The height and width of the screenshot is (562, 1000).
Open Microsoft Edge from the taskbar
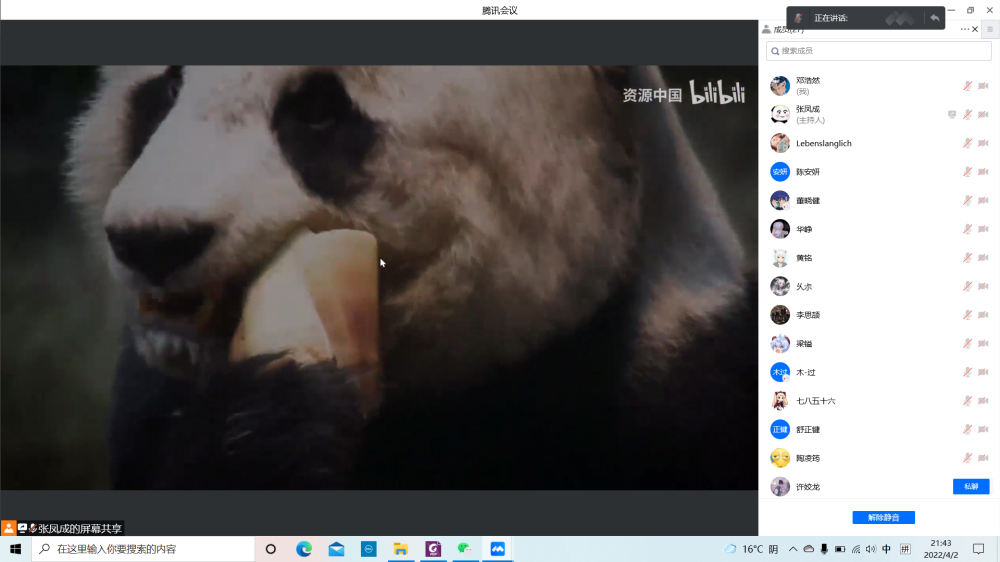click(304, 549)
